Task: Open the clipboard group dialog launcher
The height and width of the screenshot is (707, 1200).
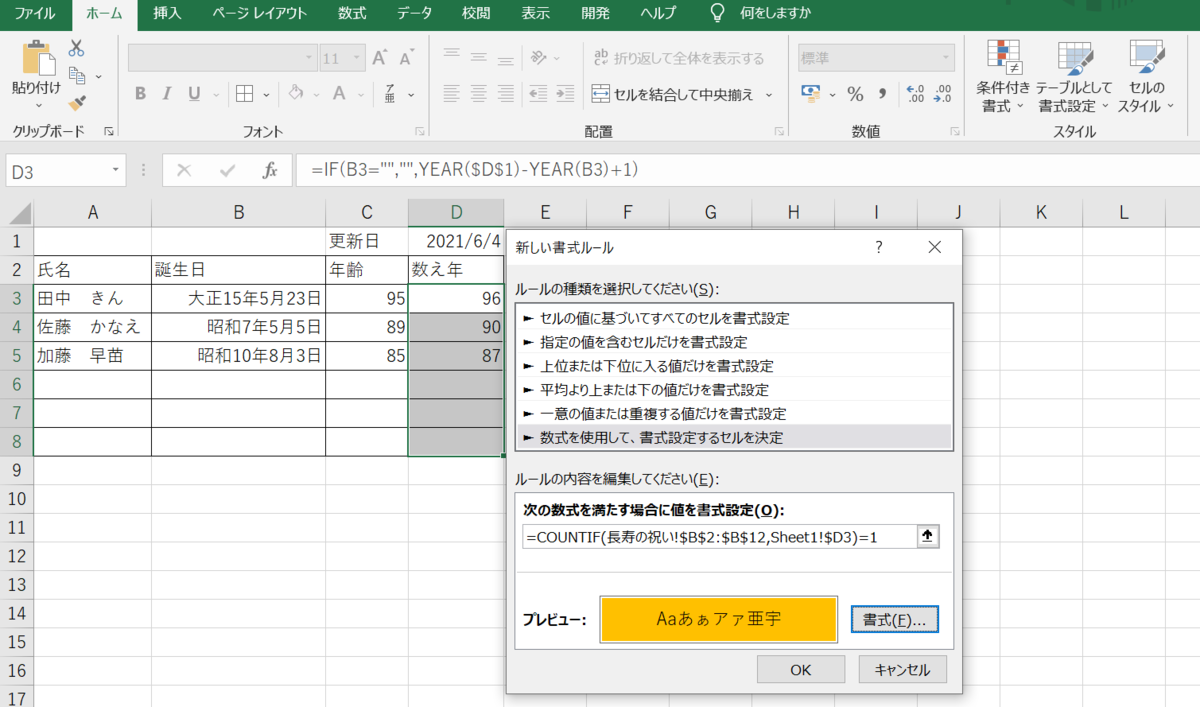Action: click(108, 131)
